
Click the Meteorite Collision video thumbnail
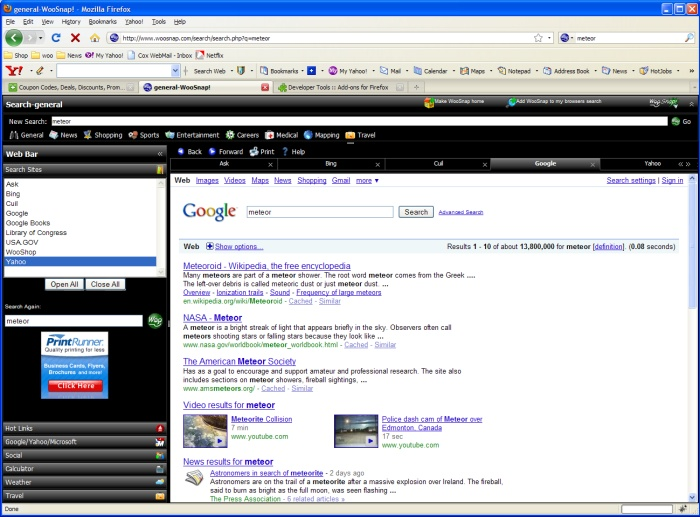coord(205,431)
